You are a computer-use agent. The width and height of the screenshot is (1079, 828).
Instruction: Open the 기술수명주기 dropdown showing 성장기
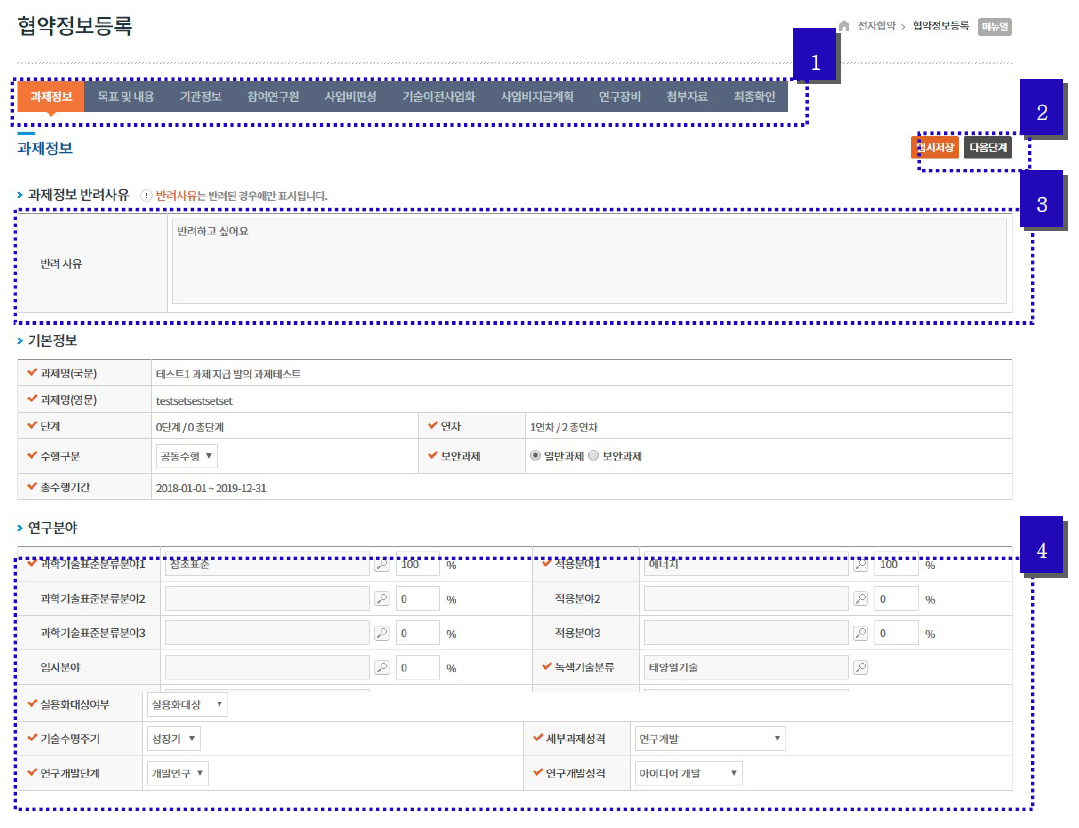173,739
